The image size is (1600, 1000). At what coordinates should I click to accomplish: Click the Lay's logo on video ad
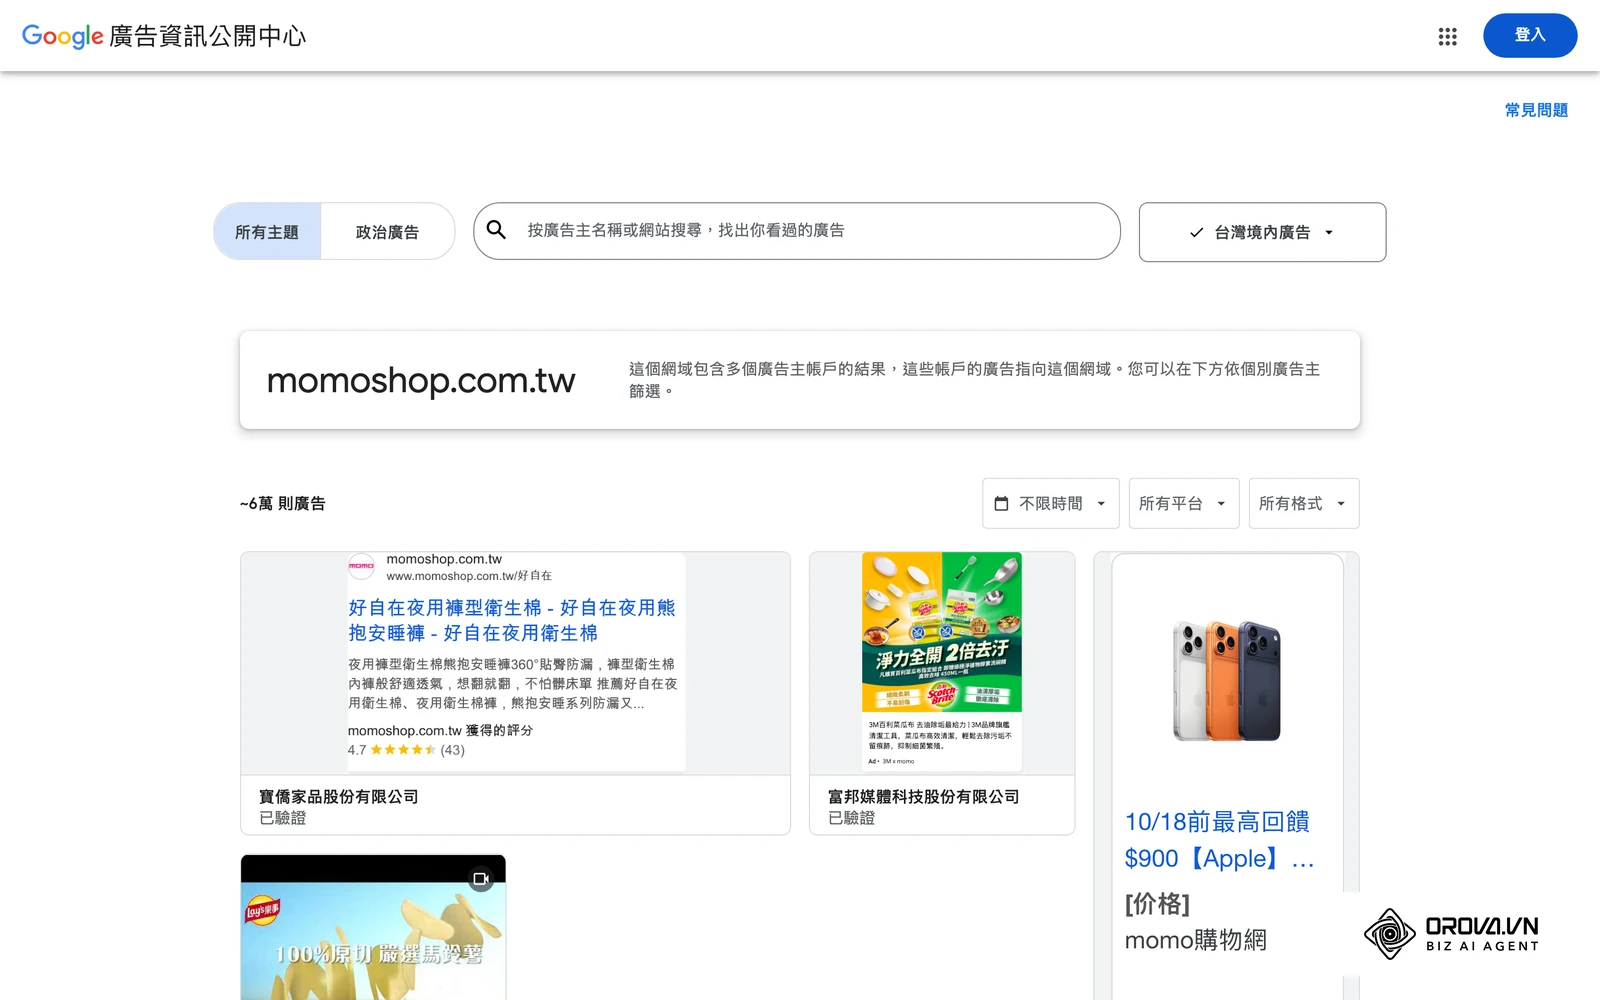click(x=263, y=910)
